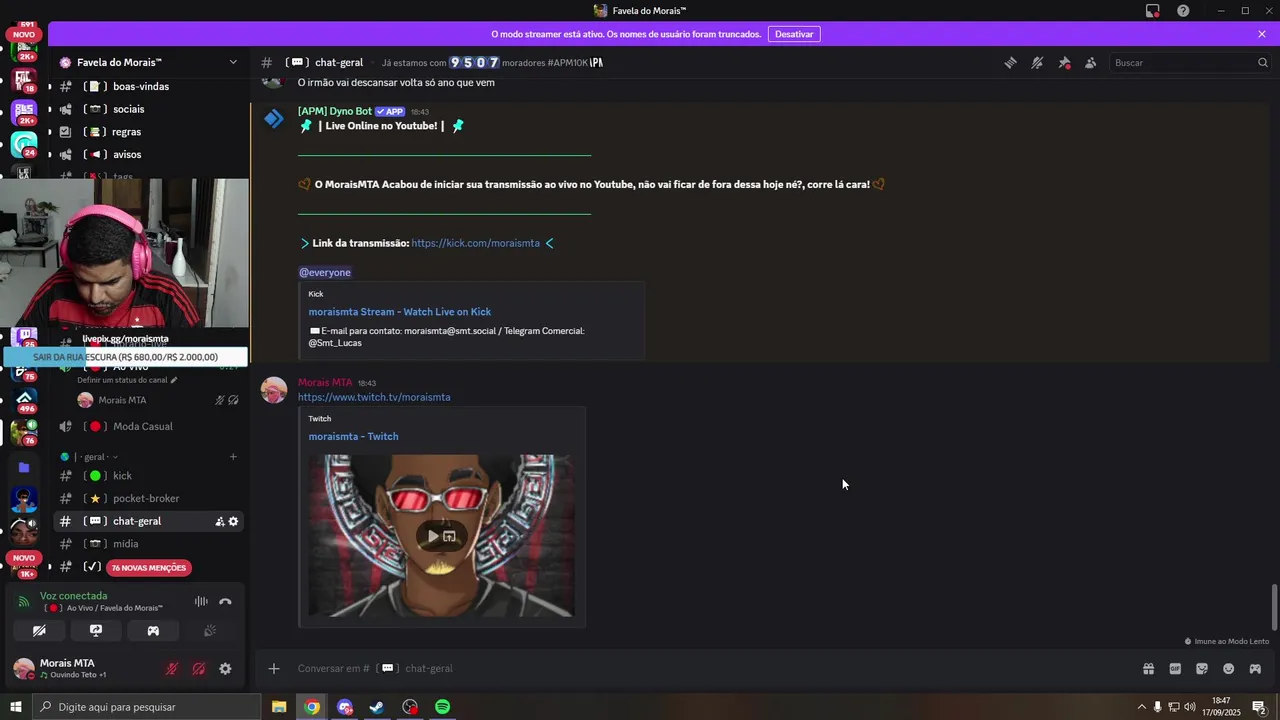Screen dimensions: 1280x720
Task: Open Morais MTA user avatar panel
Action: coord(24,669)
